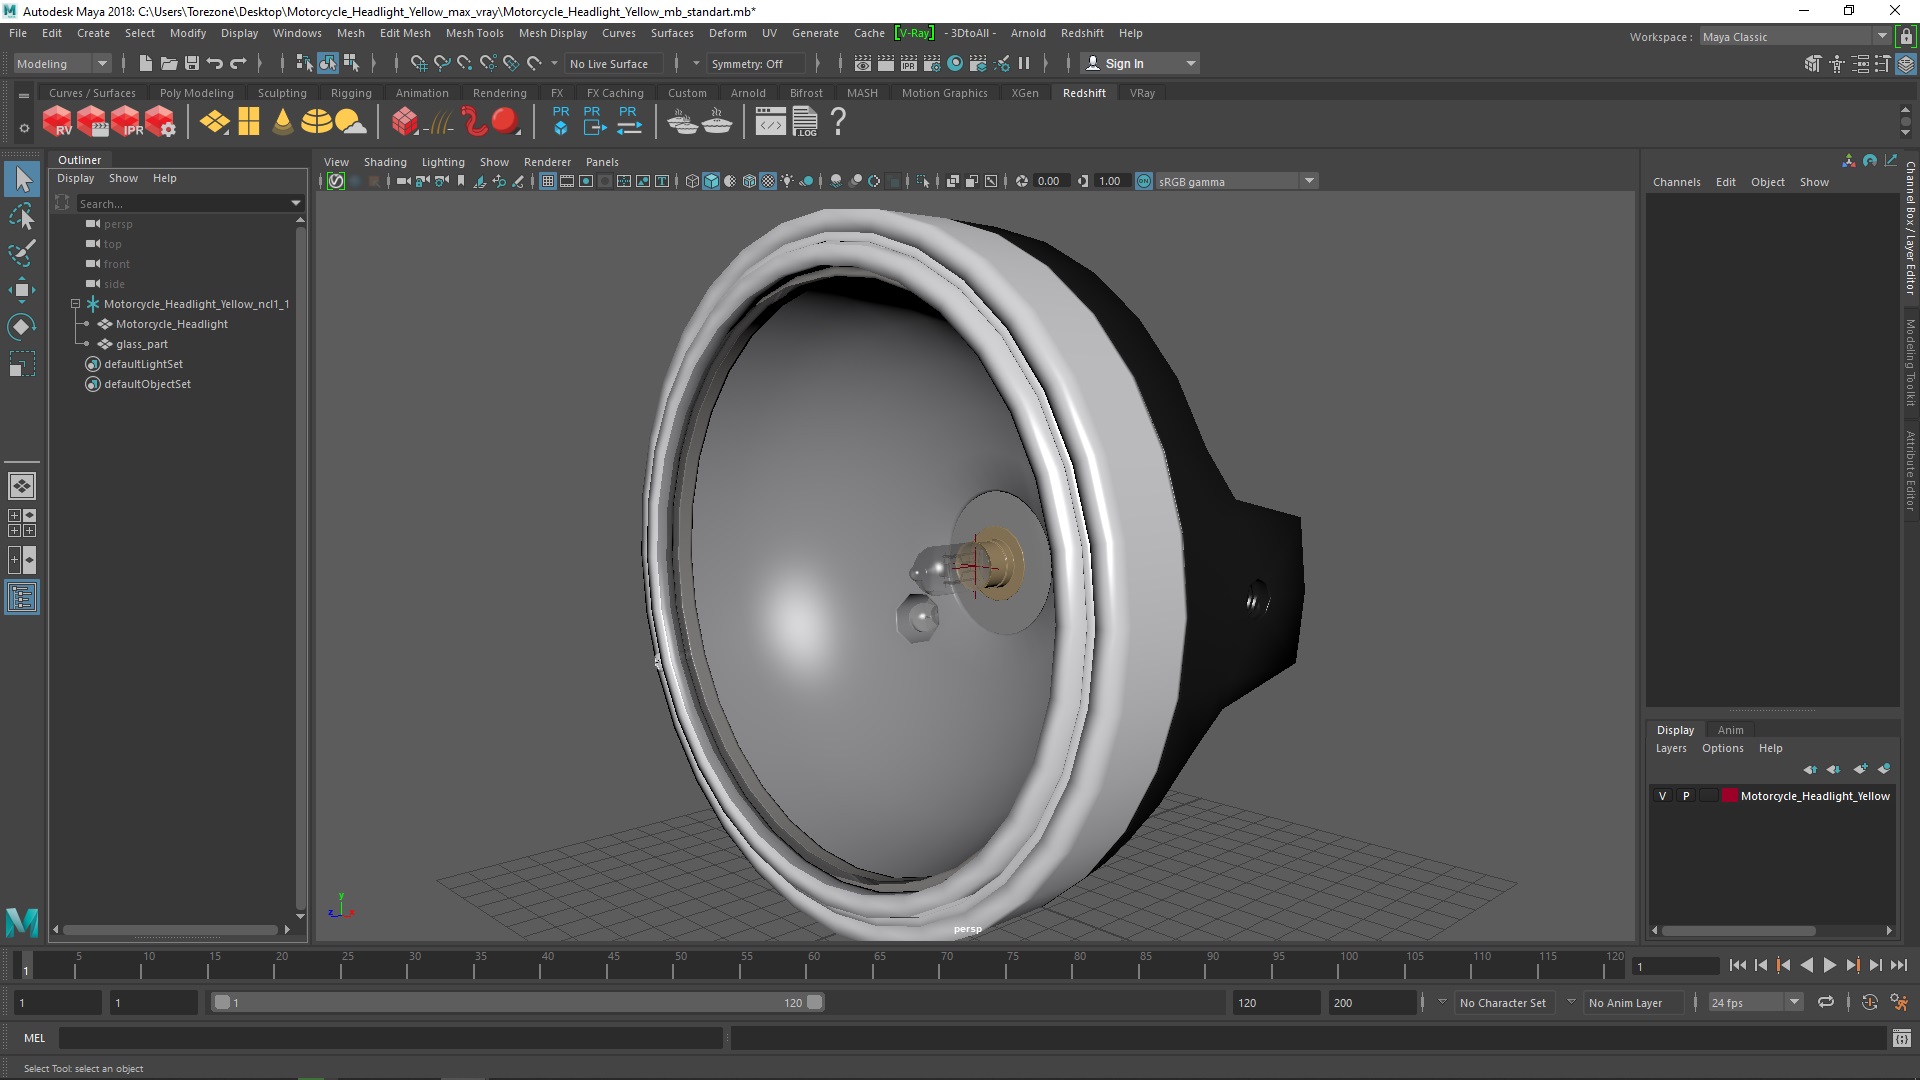Click the Display tab in Channels panel
Screen dimensions: 1920x1080
[1675, 729]
